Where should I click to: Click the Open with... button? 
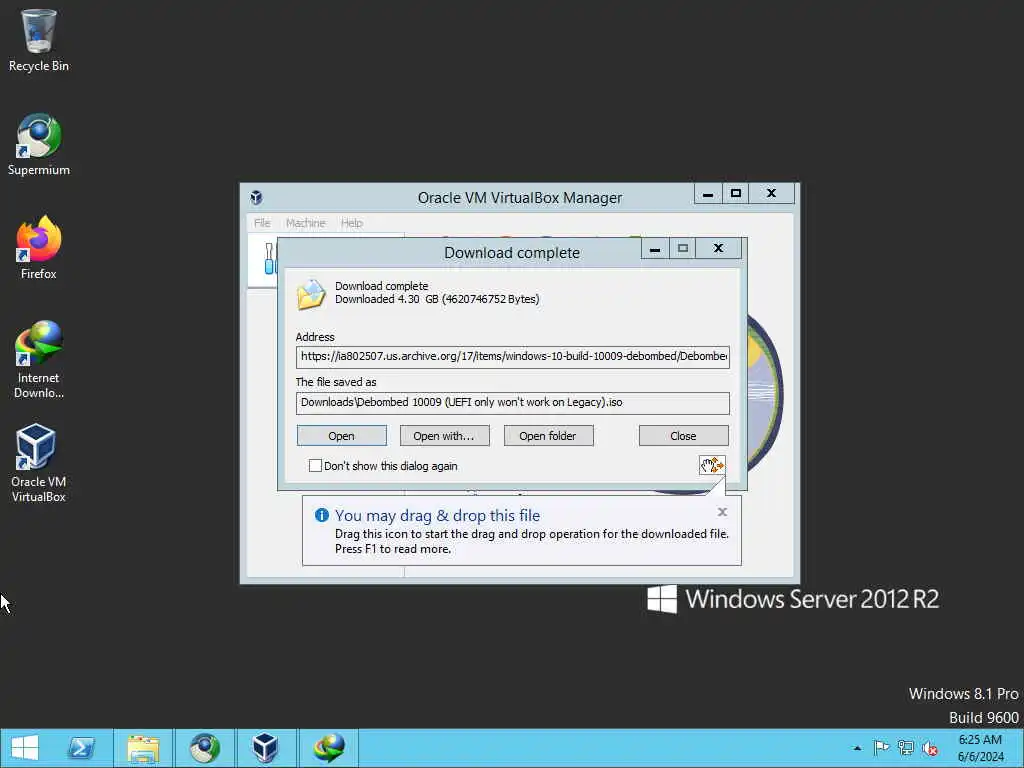coord(444,436)
